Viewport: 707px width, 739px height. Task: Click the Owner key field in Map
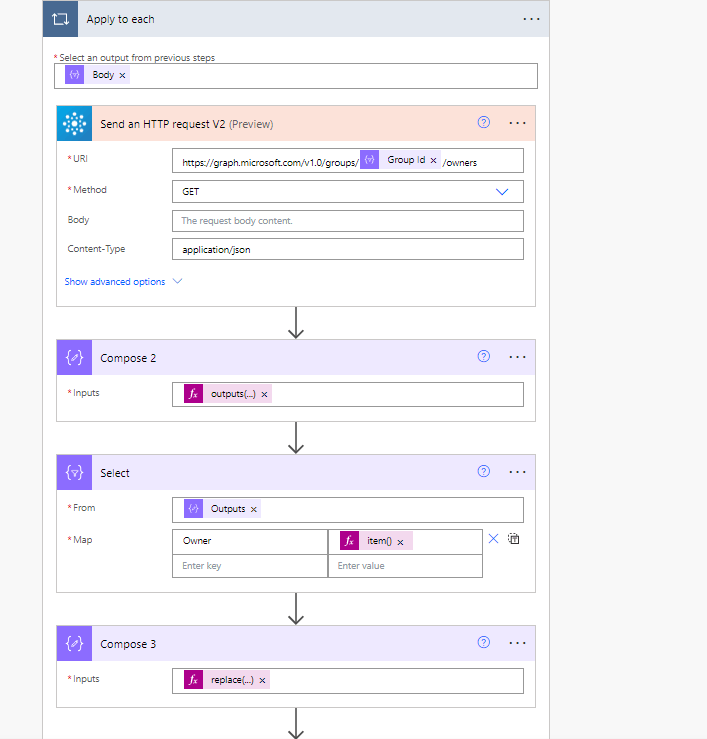[250, 541]
